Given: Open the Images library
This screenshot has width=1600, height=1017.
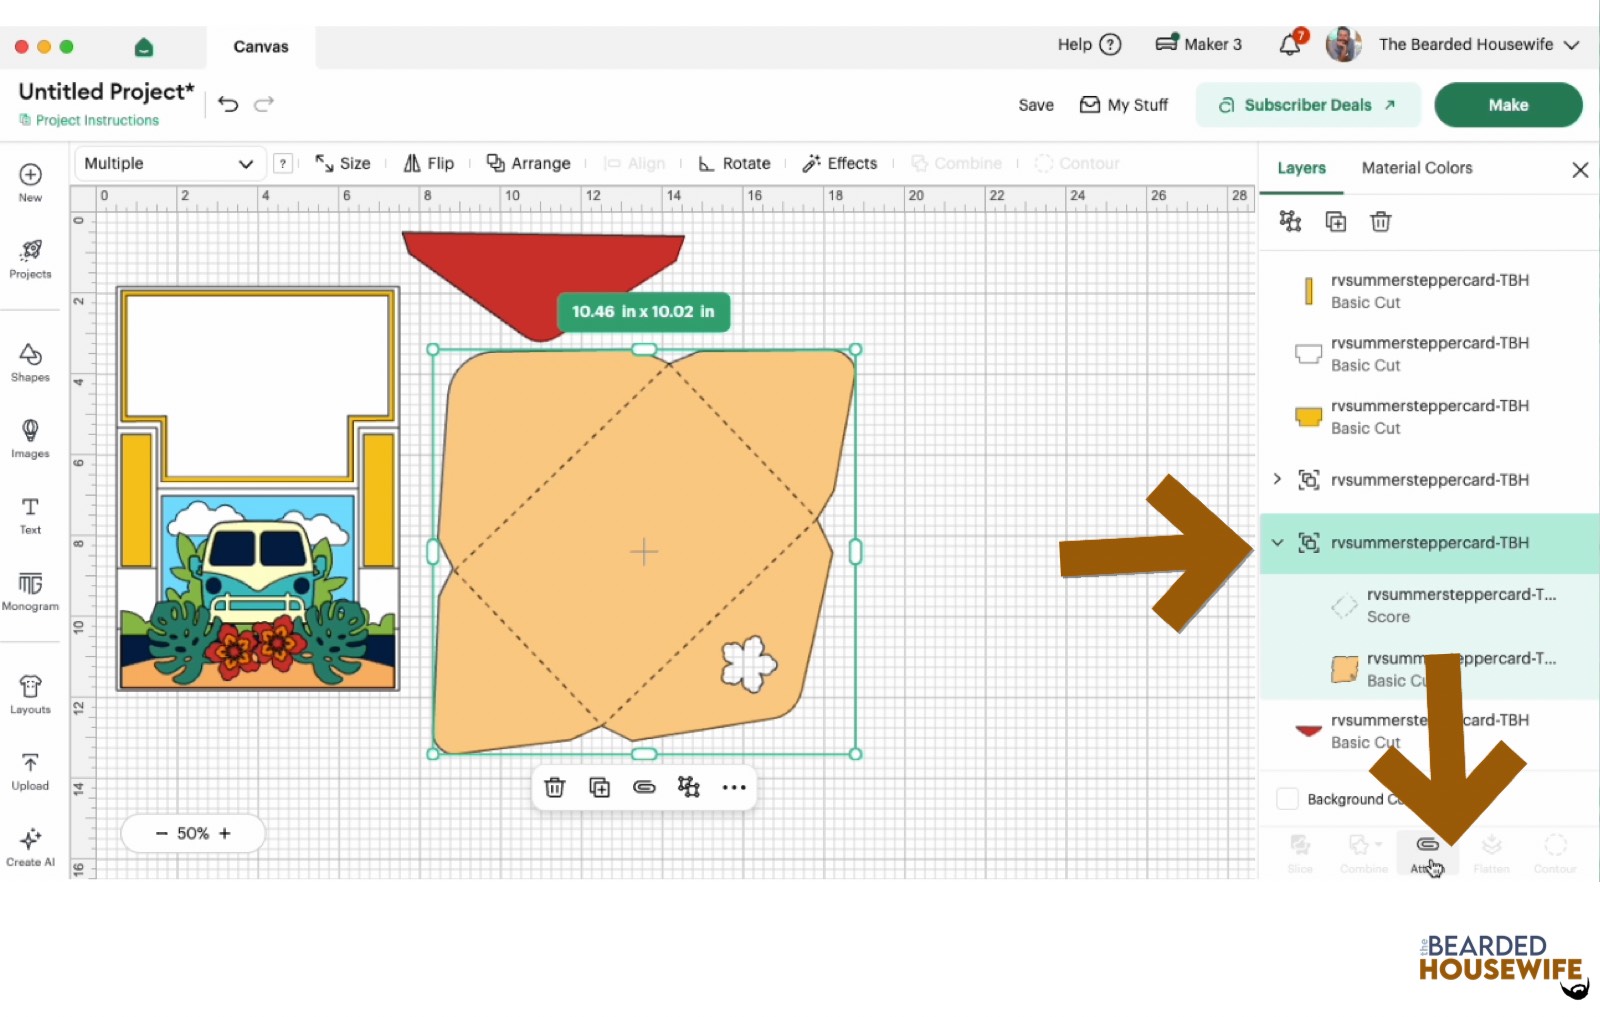Looking at the screenshot, I should [30, 438].
